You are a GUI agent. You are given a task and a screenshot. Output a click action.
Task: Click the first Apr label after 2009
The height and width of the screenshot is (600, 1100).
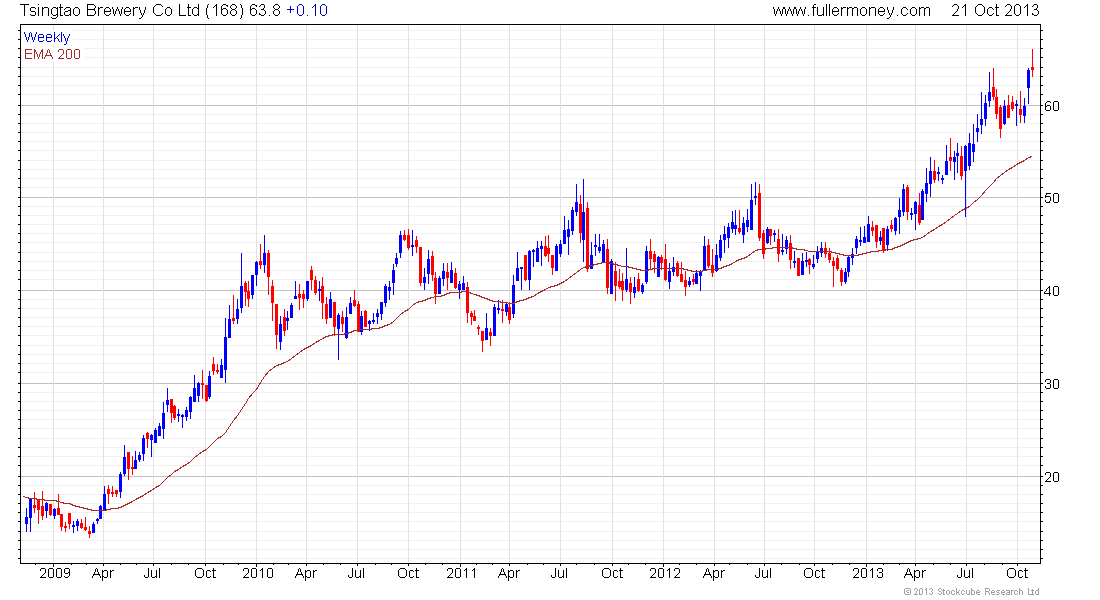[102, 574]
